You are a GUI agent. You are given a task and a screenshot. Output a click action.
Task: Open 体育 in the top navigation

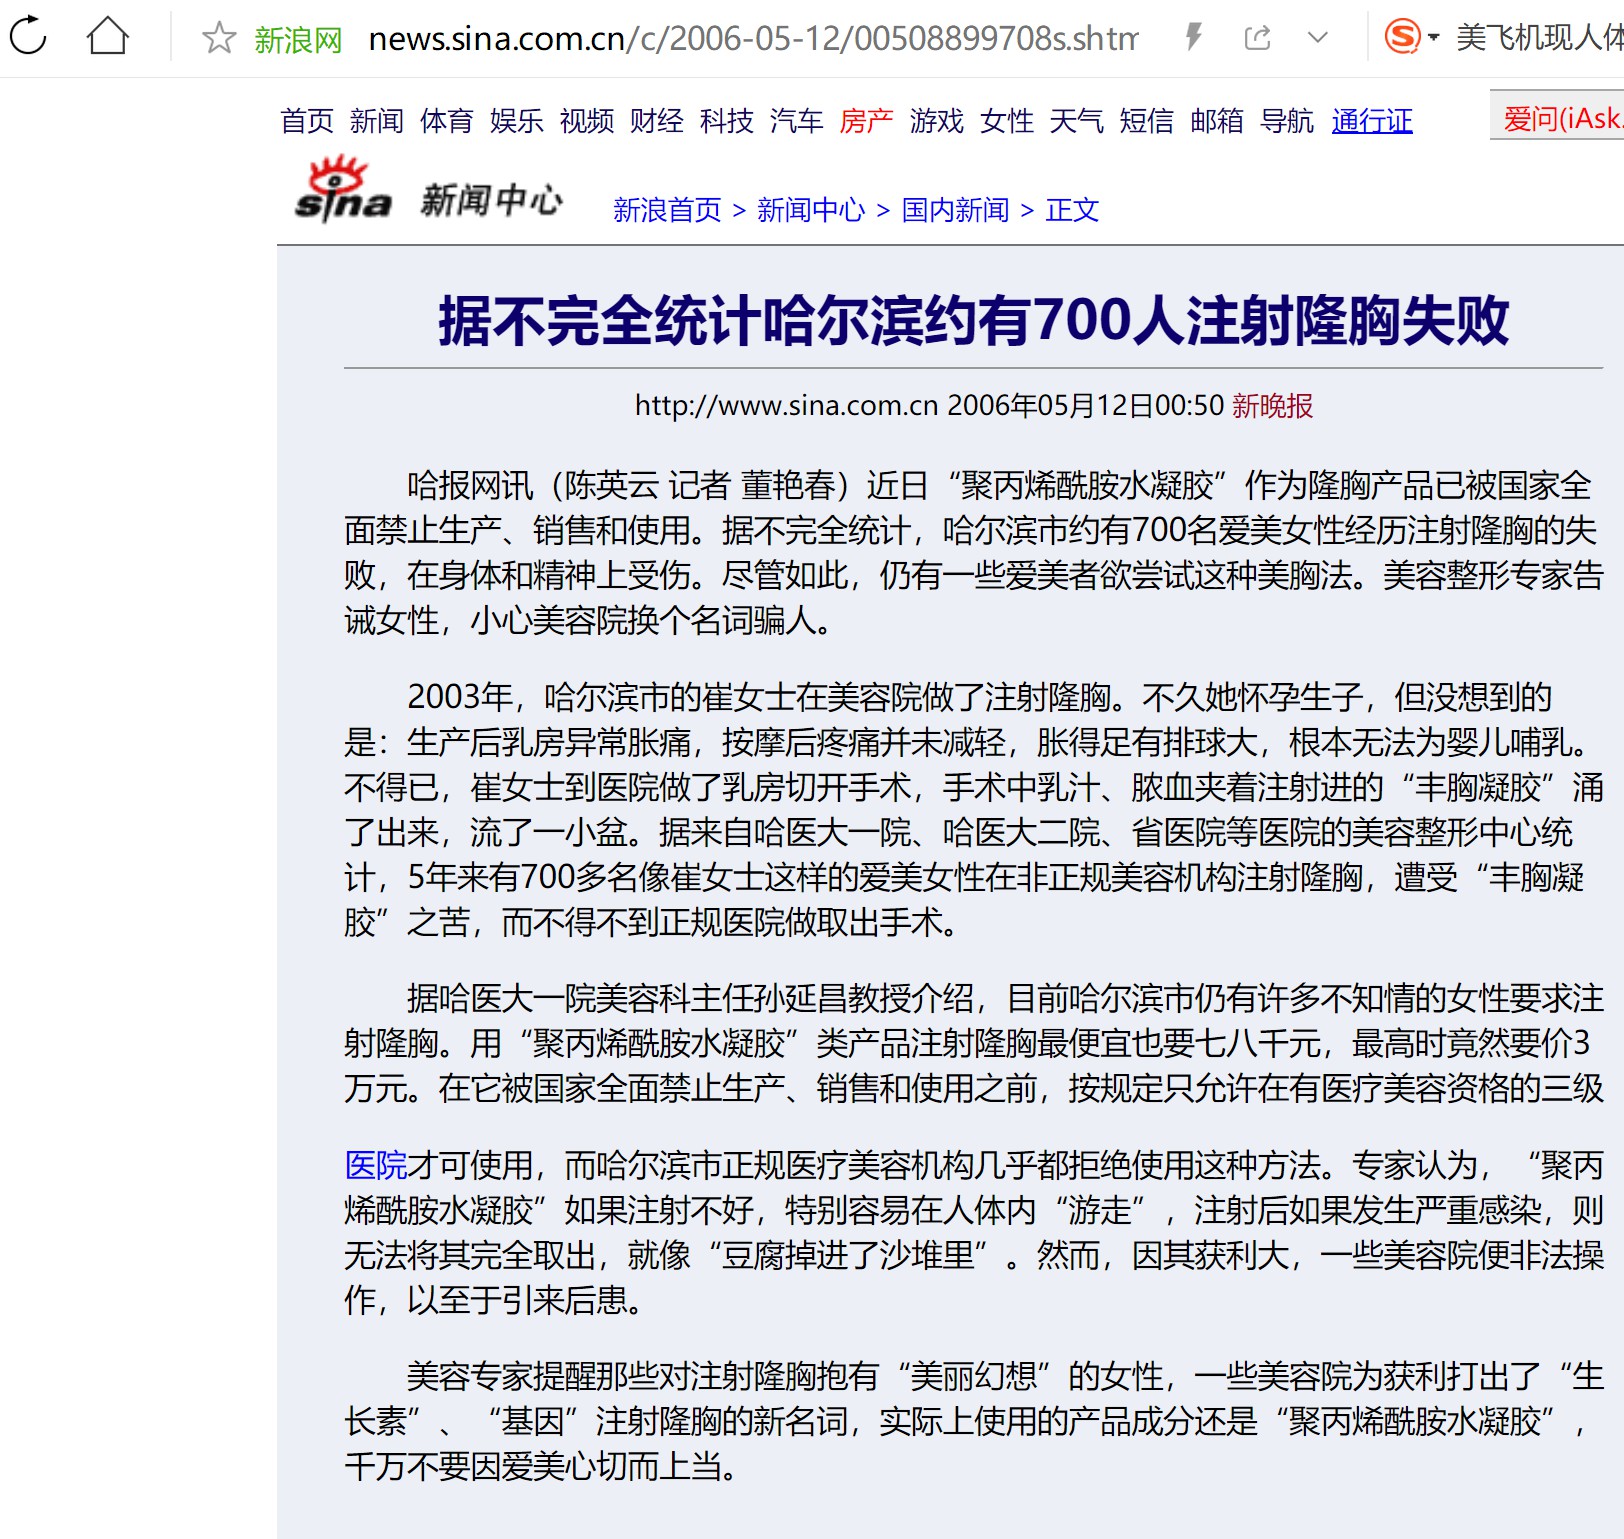coord(447,121)
